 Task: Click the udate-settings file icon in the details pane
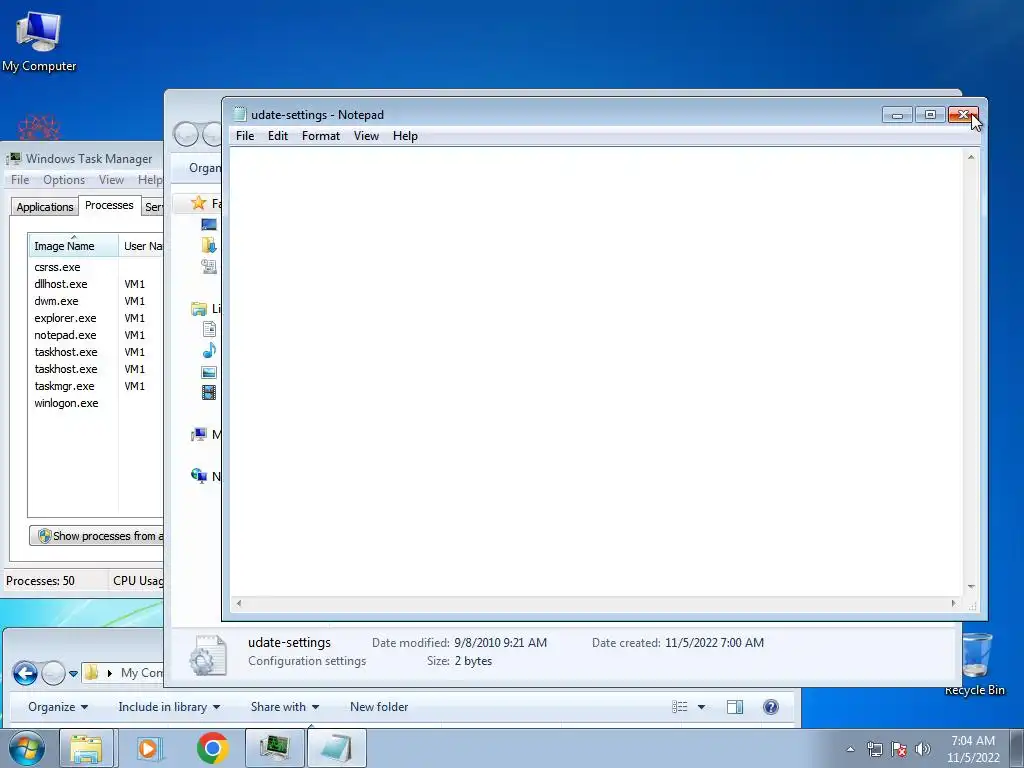(x=208, y=655)
